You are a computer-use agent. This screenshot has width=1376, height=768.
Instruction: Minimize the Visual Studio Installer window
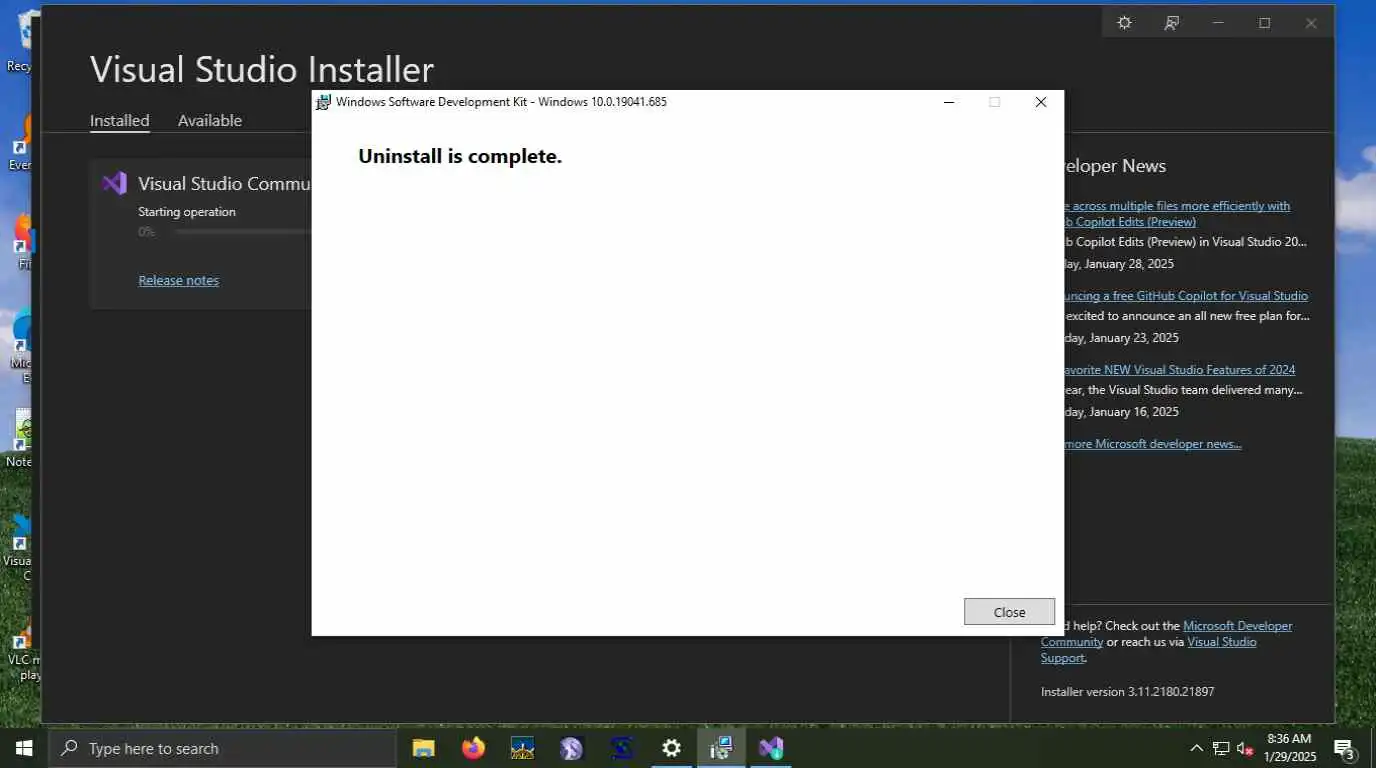click(x=1218, y=22)
